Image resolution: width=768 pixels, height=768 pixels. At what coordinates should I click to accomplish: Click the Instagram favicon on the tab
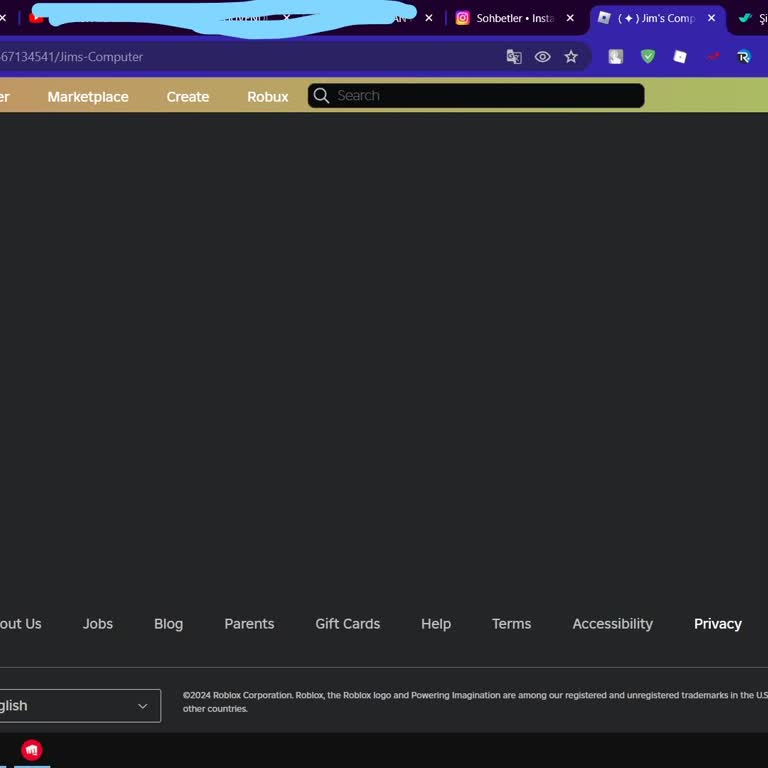(462, 18)
